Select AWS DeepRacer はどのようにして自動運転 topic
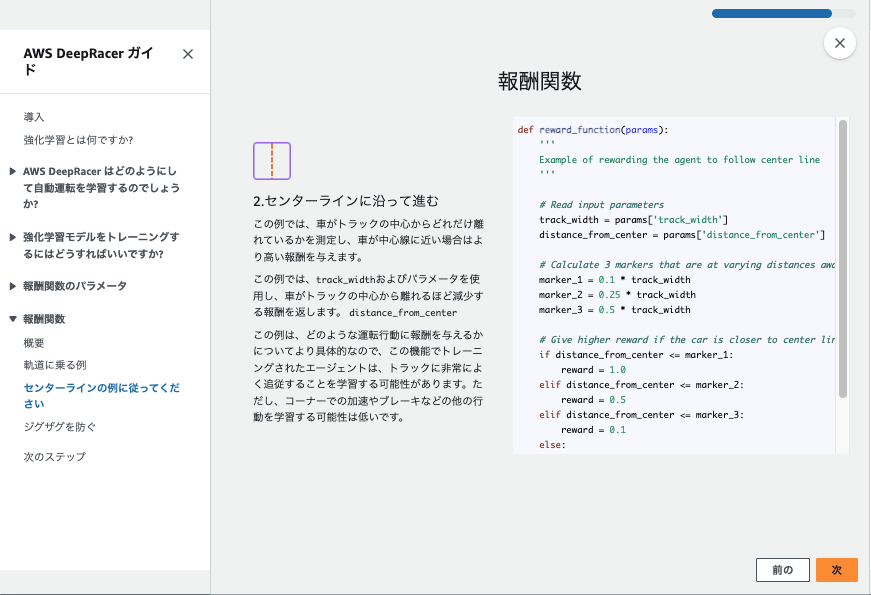 102,187
